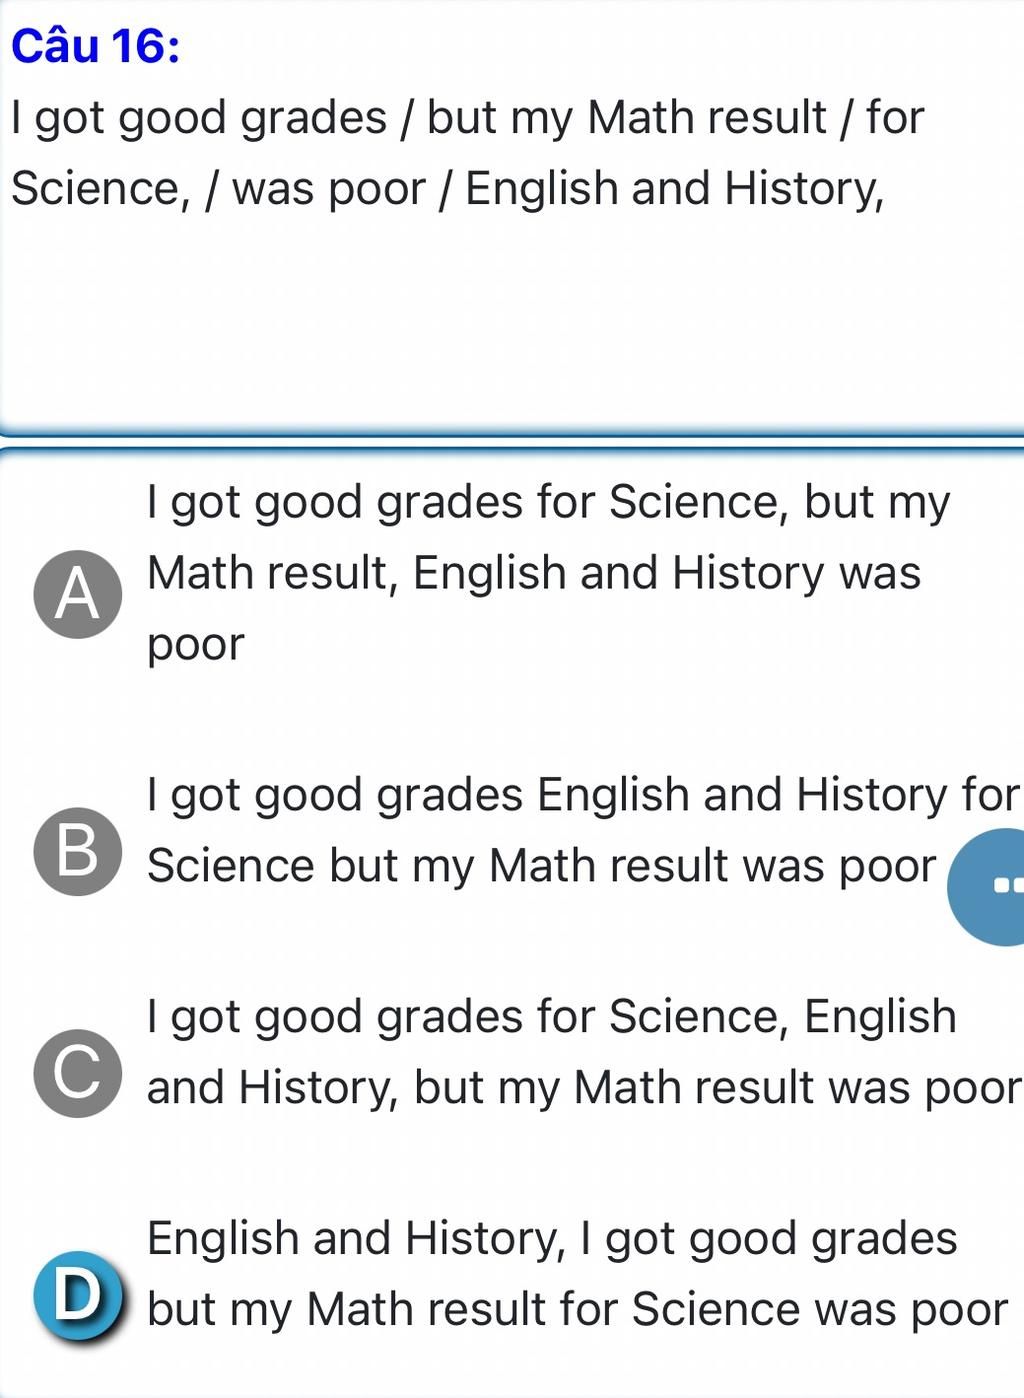Click 'but my Math result for Science was poor' in option D
1024x1398 pixels.
coord(578,1310)
